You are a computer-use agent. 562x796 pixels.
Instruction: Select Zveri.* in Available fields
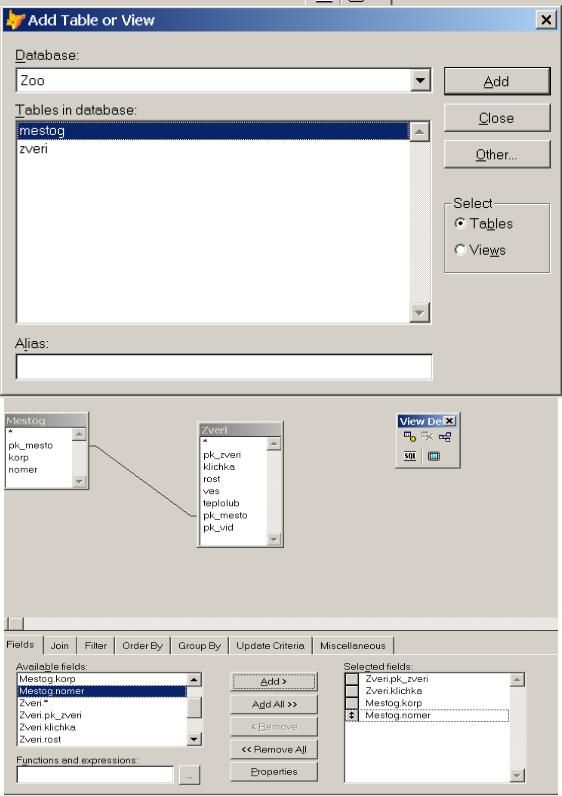(x=102, y=703)
